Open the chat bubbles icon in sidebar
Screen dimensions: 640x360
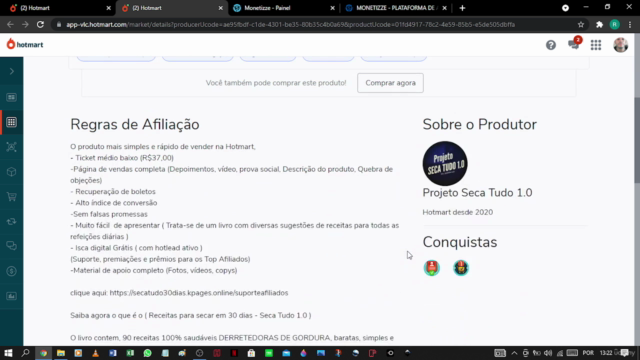pos(11,246)
